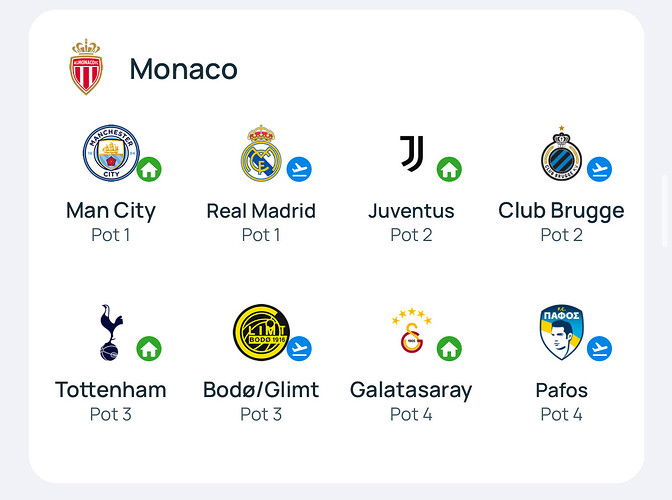Click the Juventus logo
The image size is (672, 500).
tap(412, 153)
